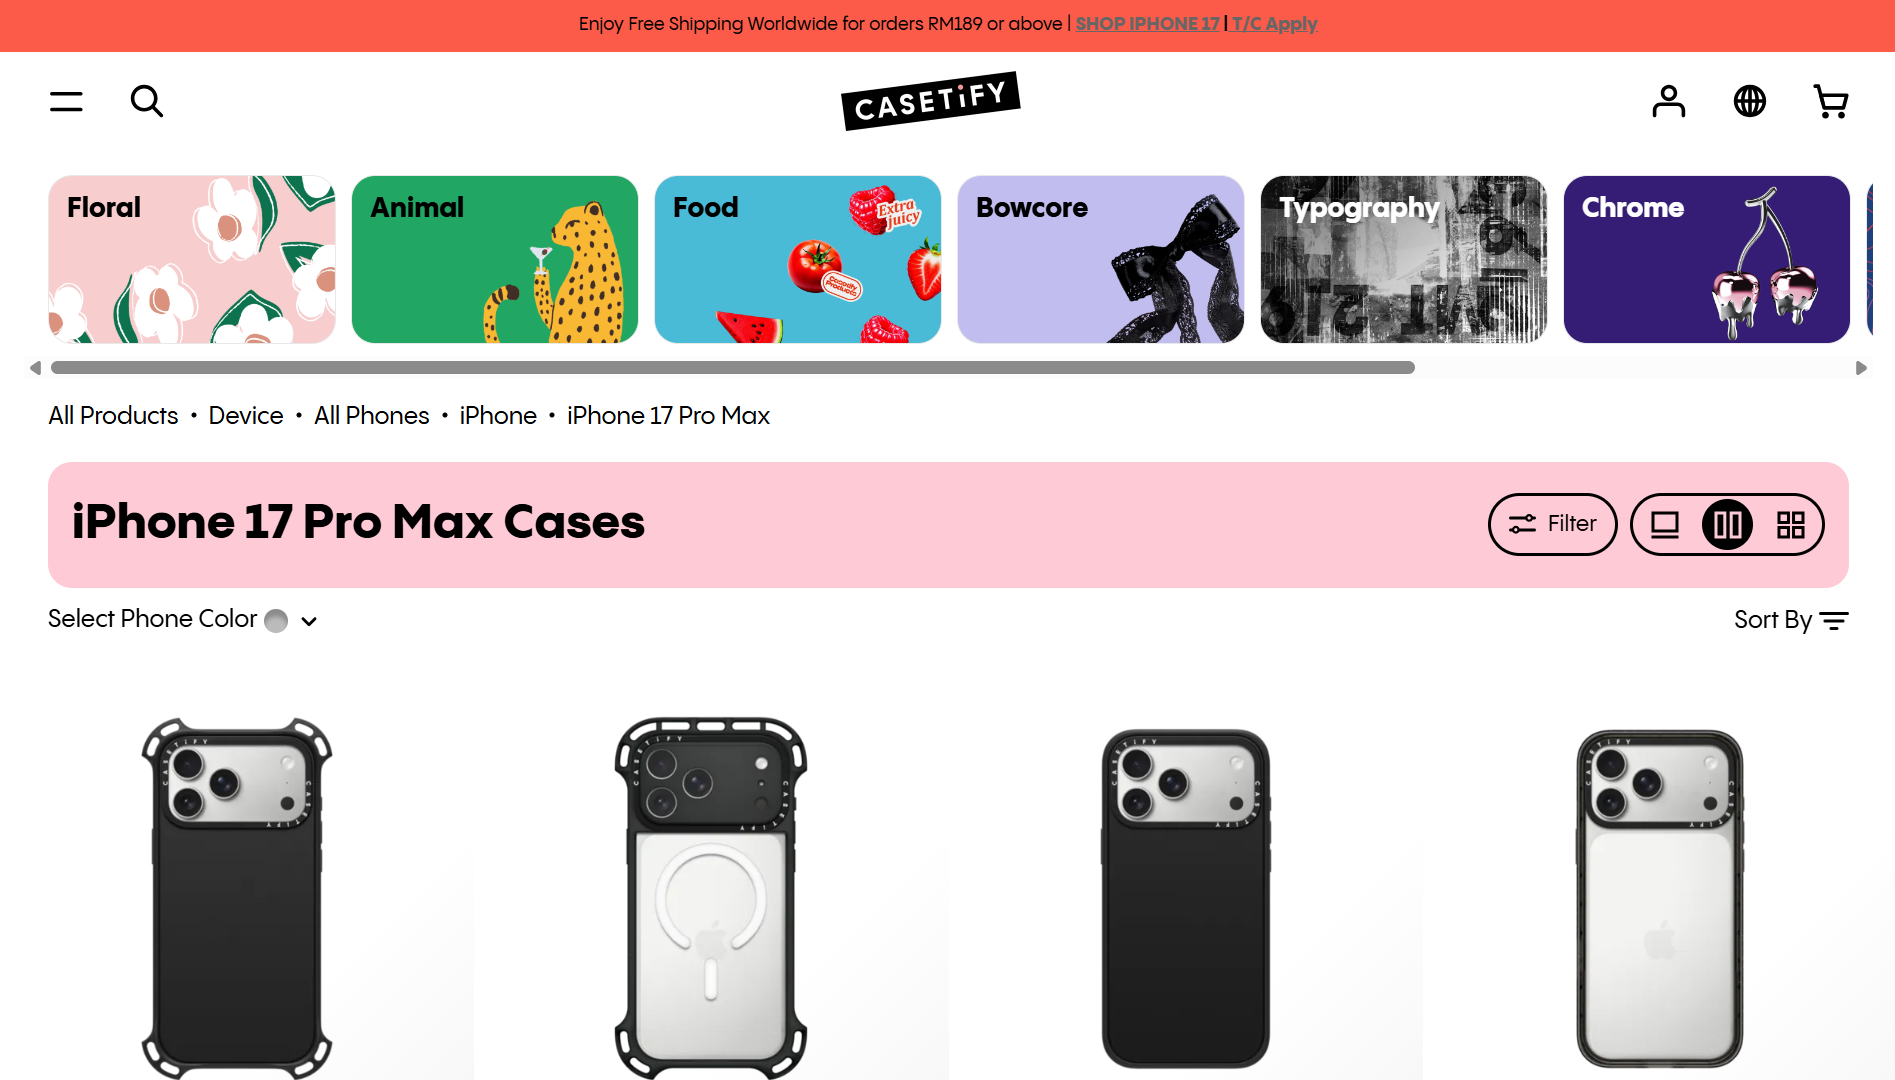
Task: Click the search magnifier icon
Action: tap(147, 101)
